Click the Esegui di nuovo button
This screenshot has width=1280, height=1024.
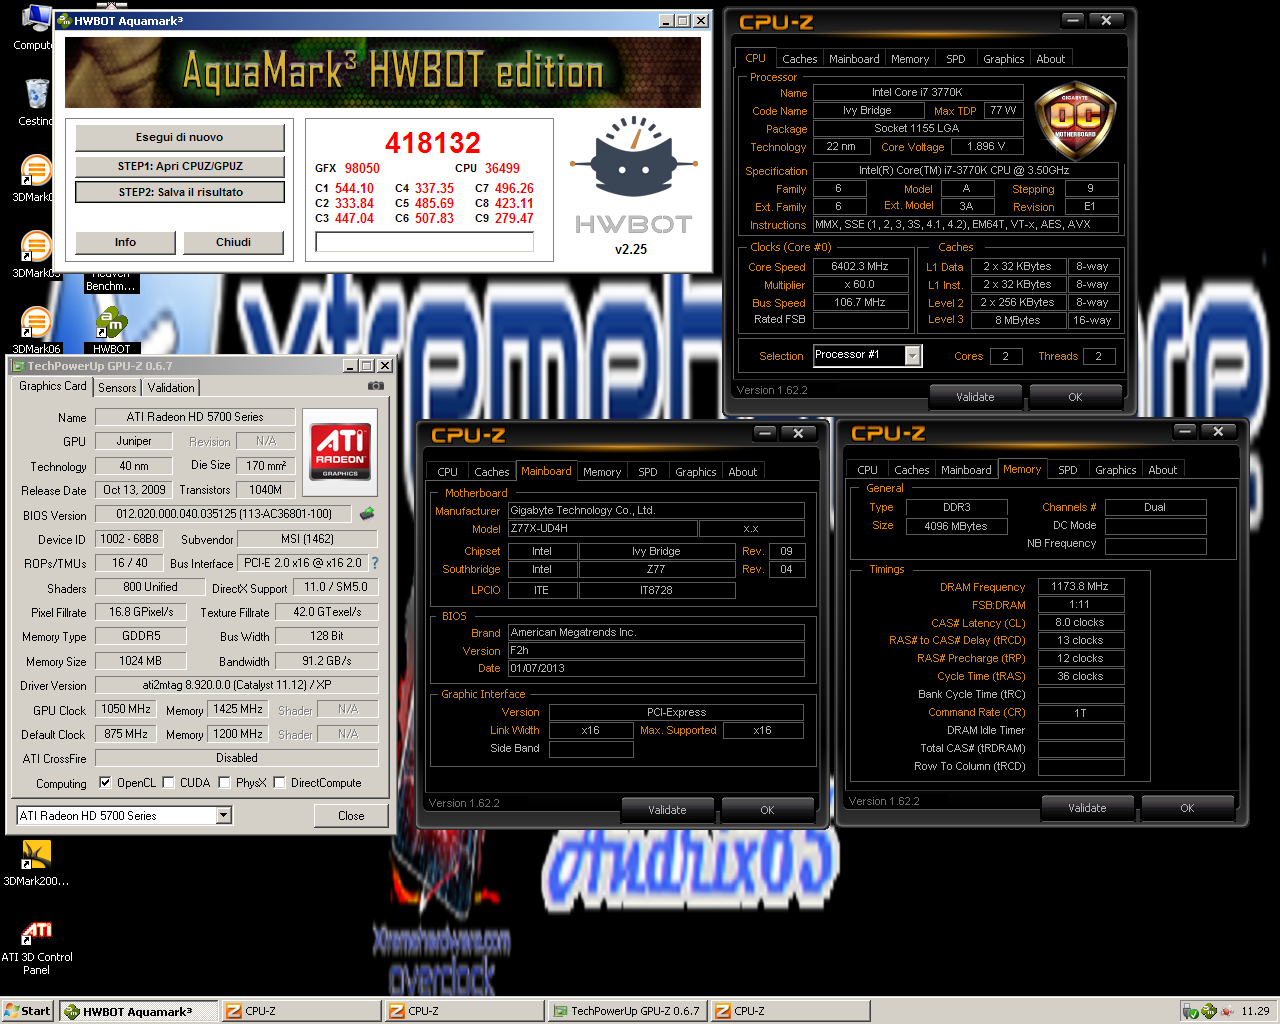coord(180,138)
